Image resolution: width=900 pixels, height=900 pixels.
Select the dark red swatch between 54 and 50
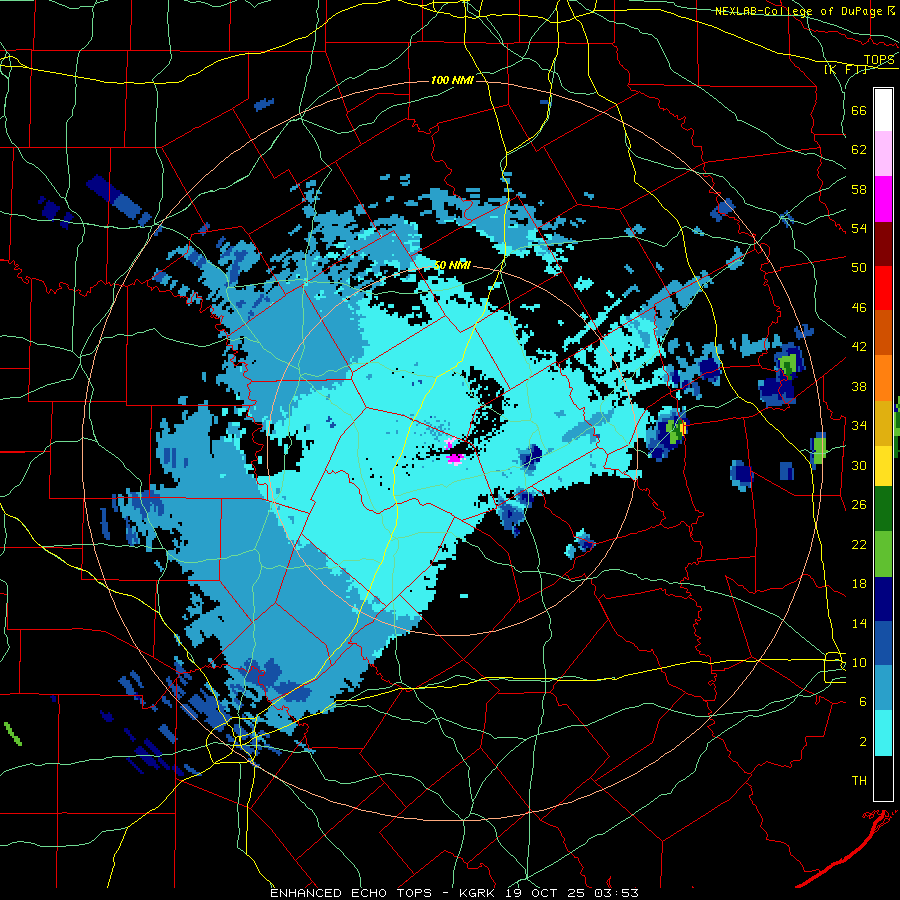[883, 243]
